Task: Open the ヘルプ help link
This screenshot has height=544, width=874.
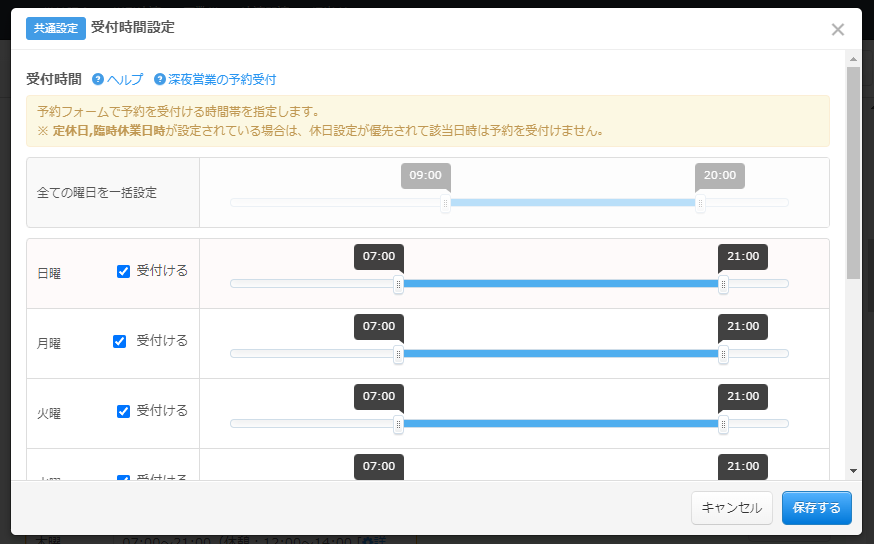Action: point(125,79)
